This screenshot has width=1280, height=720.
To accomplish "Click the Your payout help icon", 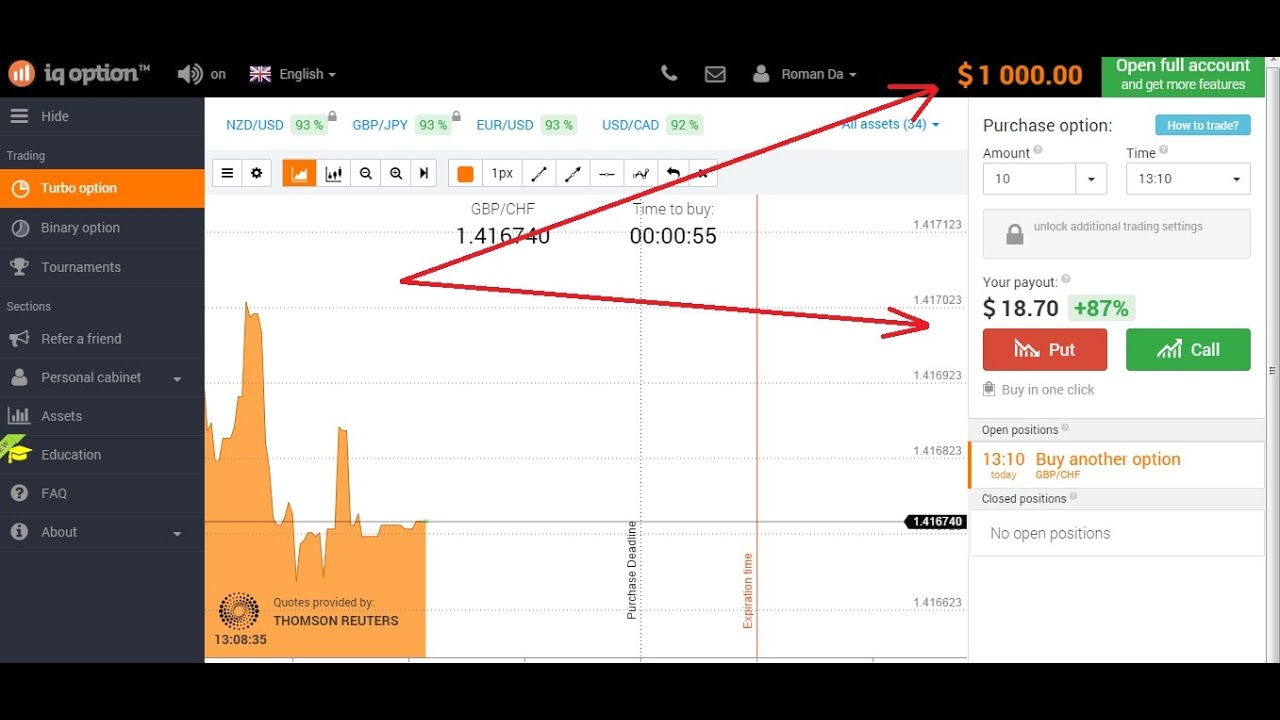I will 1065,280.
